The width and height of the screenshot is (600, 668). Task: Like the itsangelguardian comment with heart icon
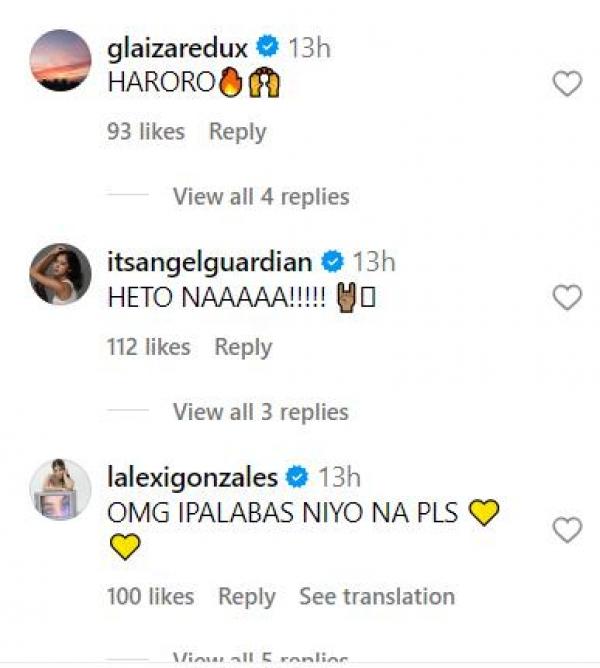(567, 297)
